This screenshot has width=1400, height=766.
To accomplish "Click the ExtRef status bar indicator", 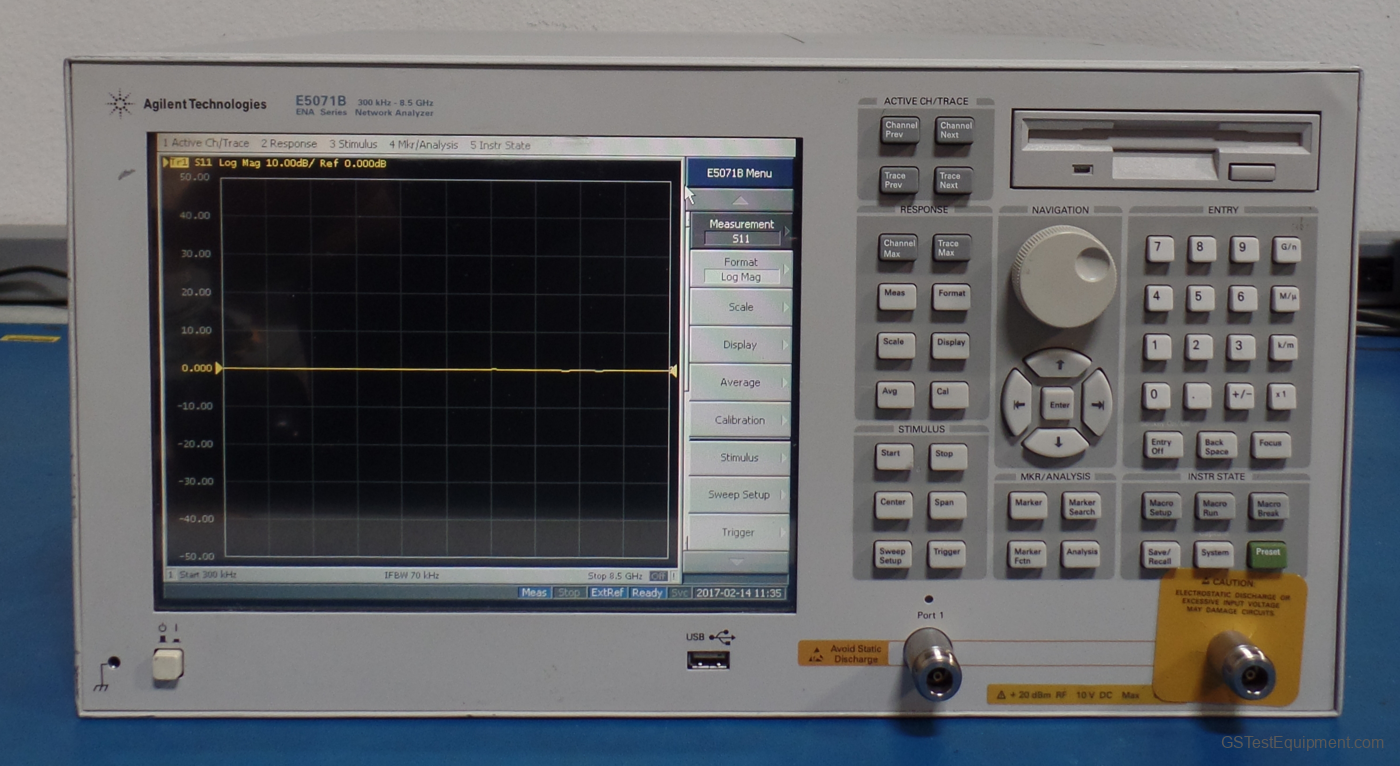I will (608, 593).
